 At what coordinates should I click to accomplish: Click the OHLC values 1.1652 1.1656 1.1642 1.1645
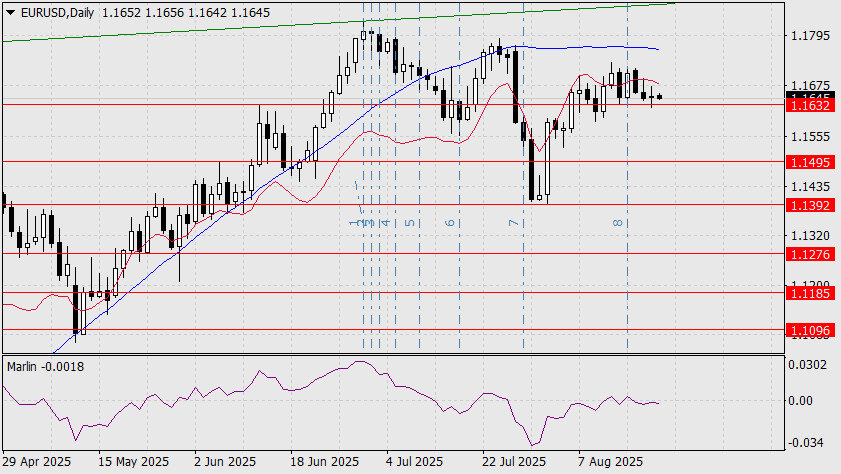point(186,13)
